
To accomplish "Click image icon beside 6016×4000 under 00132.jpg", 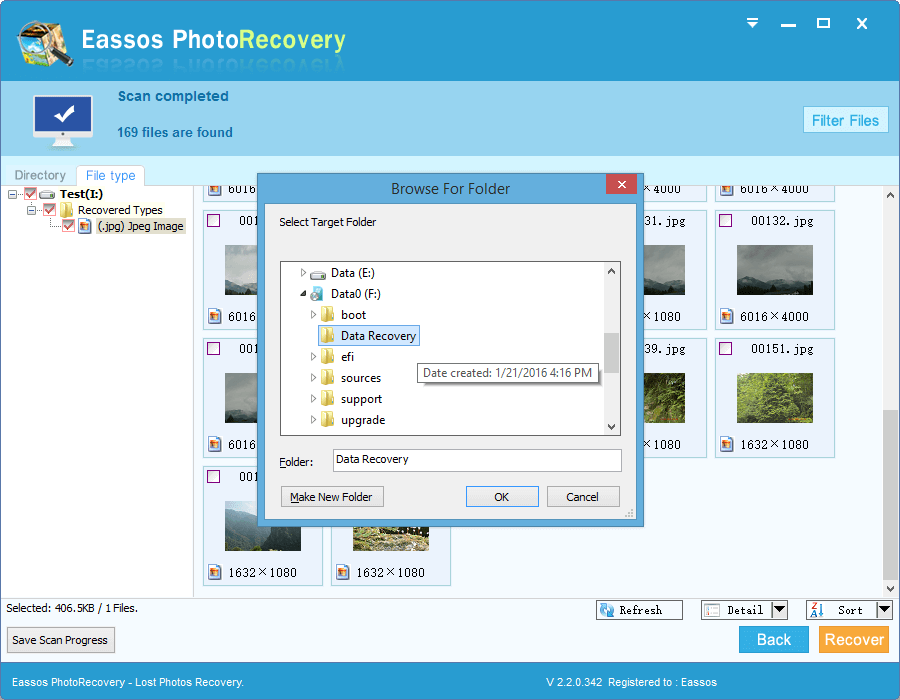I will (x=727, y=316).
